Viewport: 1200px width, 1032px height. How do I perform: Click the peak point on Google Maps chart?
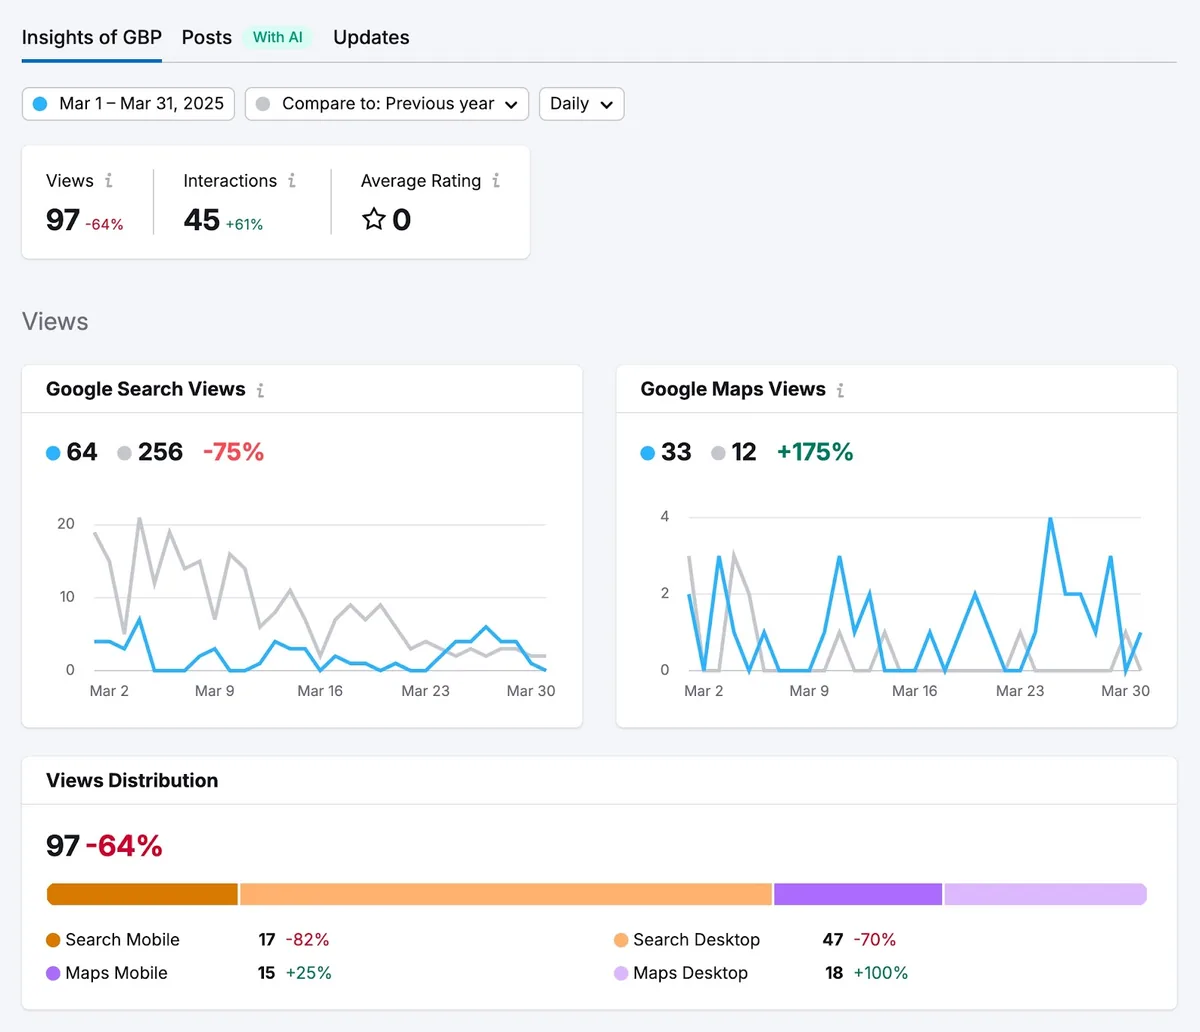point(1050,518)
